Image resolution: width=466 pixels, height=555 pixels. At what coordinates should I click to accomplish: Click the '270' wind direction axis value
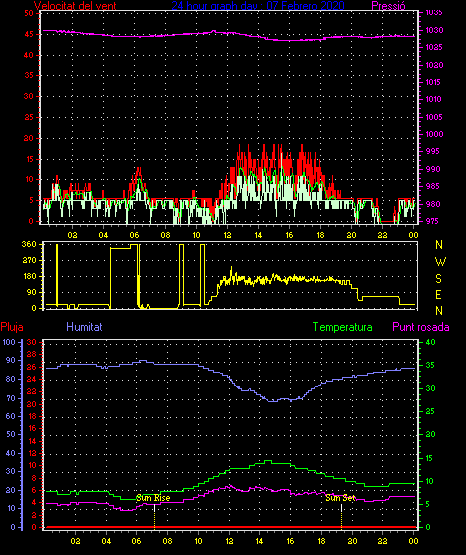pyautogui.click(x=29, y=261)
